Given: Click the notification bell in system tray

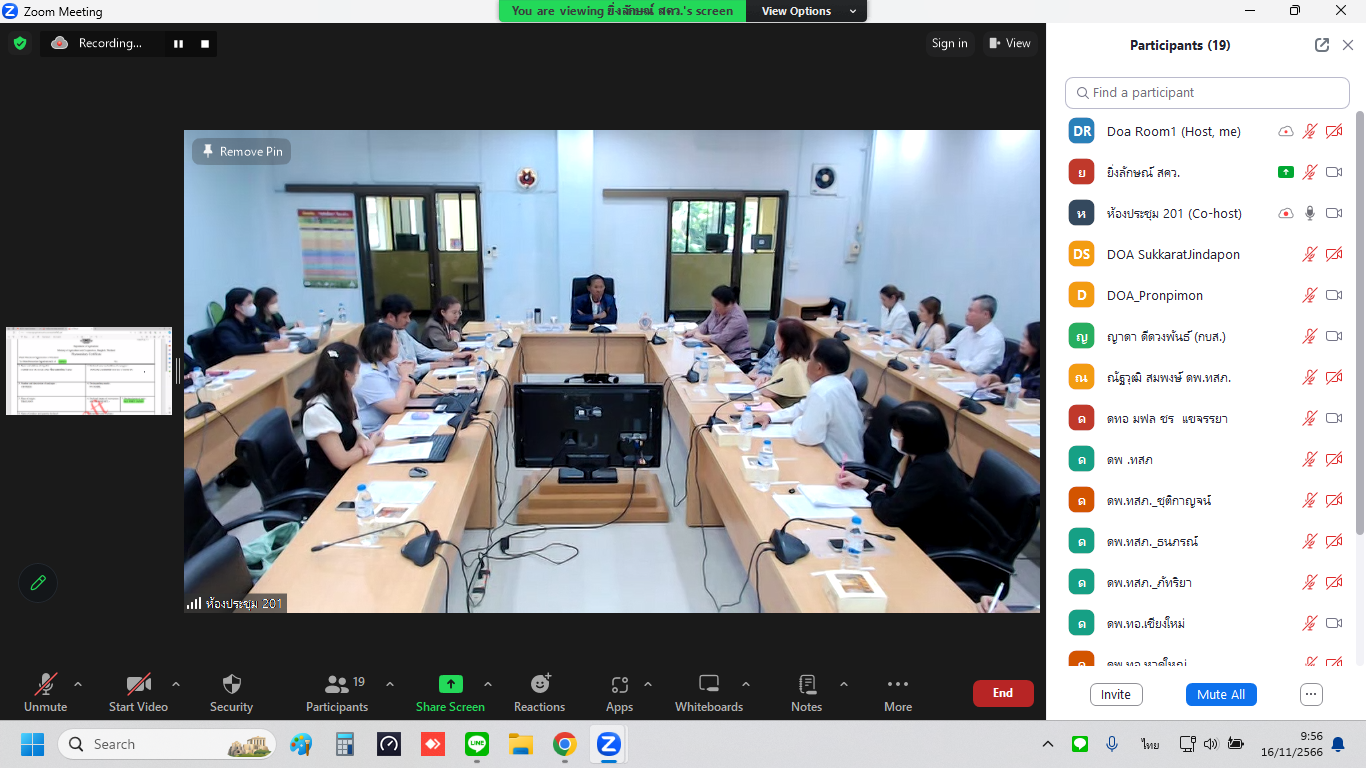Looking at the screenshot, I should (1338, 744).
